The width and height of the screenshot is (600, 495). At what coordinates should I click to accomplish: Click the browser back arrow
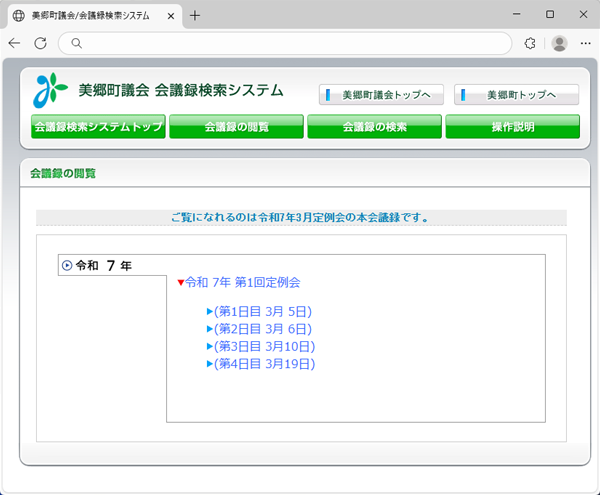(14, 43)
